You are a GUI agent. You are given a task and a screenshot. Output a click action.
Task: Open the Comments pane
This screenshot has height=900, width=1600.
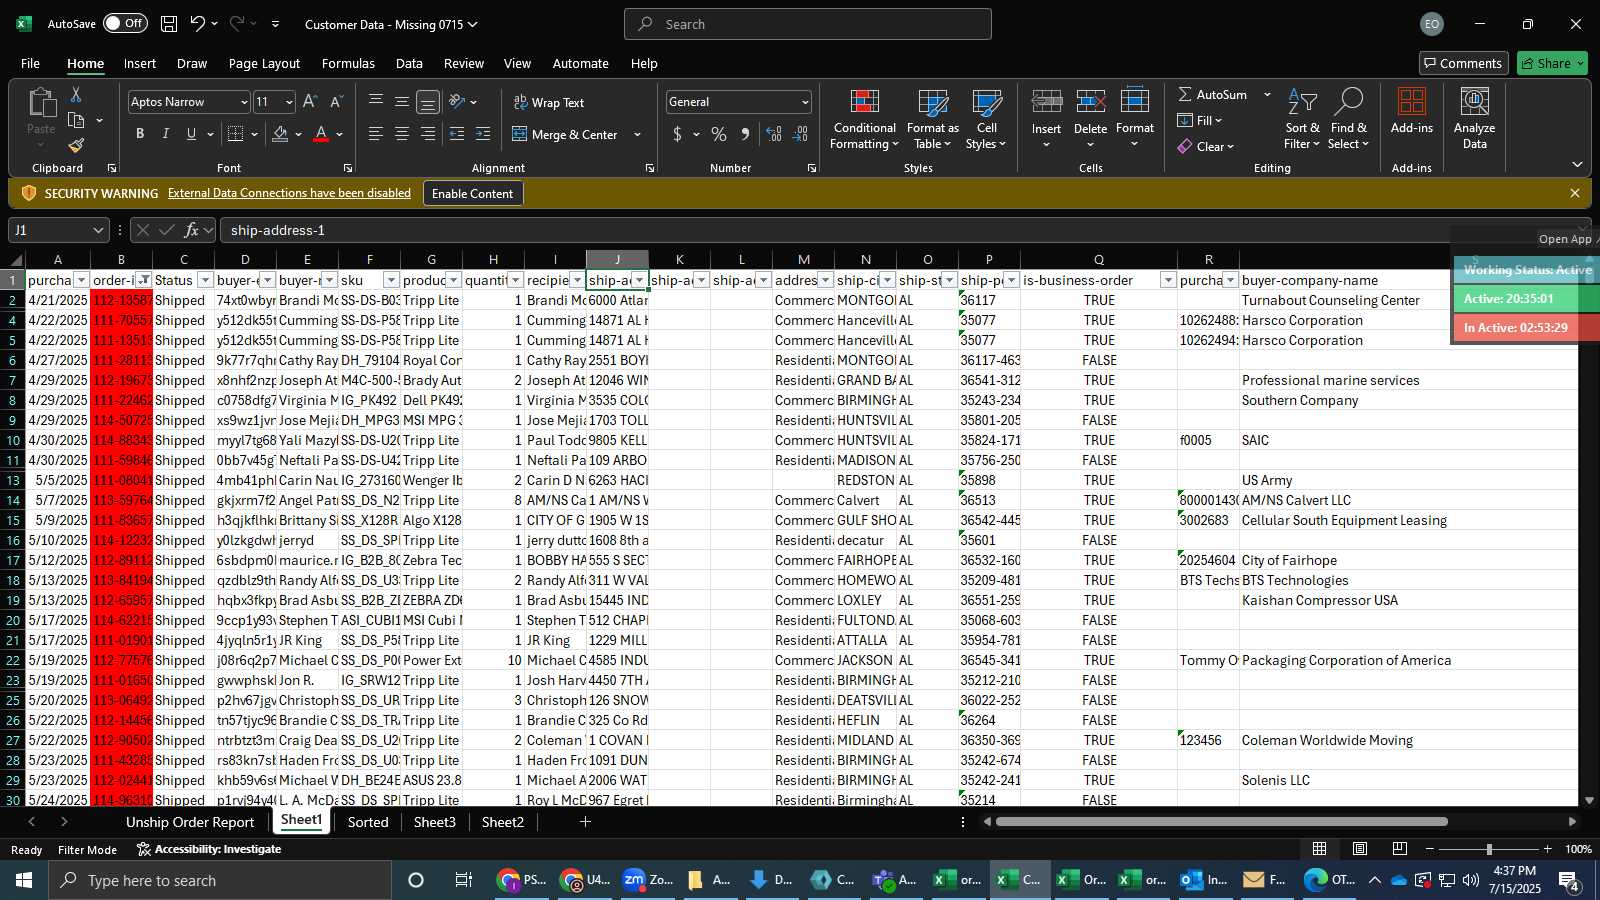point(1463,63)
